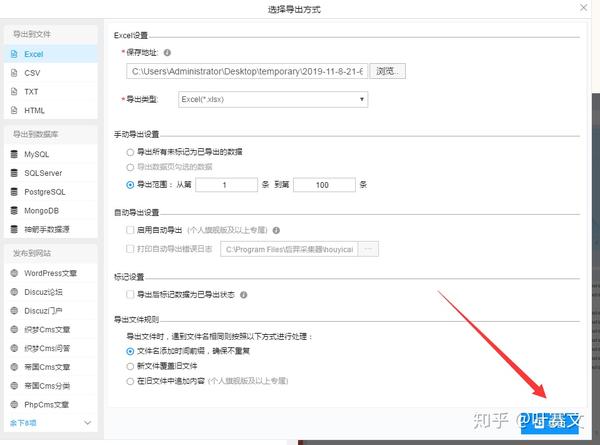Click the 保存地址 file path field

(x=247, y=71)
